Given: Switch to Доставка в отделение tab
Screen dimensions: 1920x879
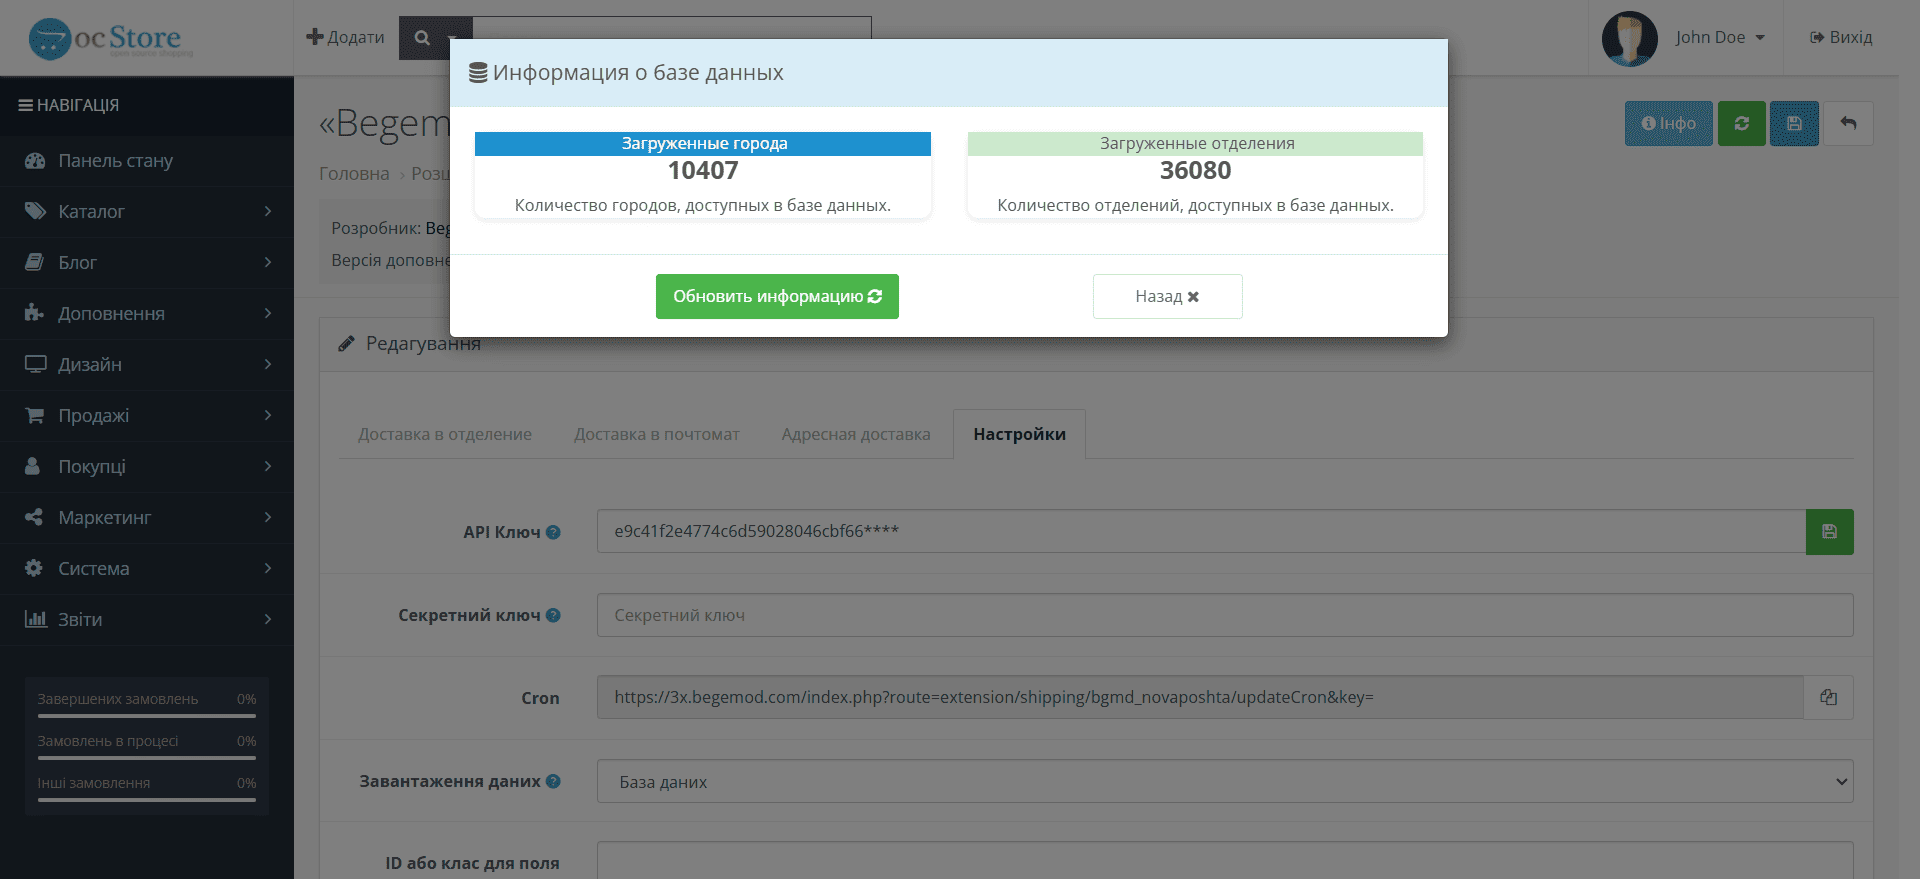Looking at the screenshot, I should click(x=445, y=434).
